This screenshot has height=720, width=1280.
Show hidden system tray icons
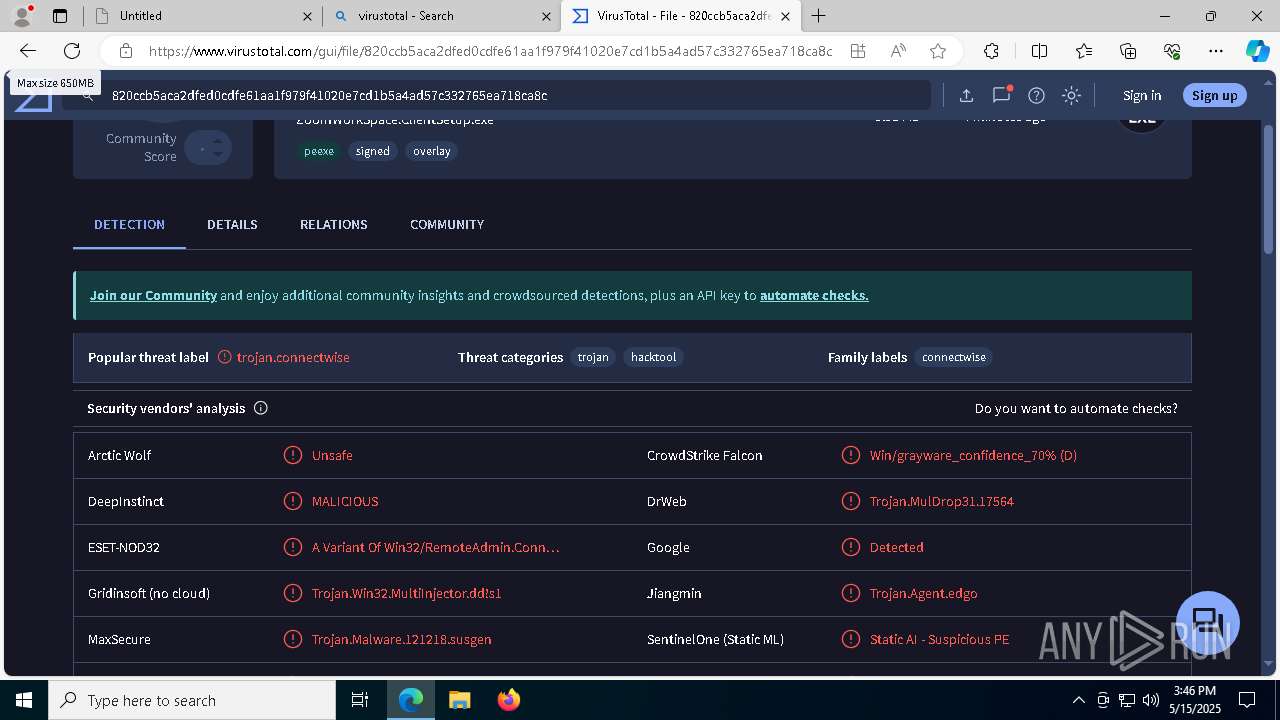coord(1078,700)
